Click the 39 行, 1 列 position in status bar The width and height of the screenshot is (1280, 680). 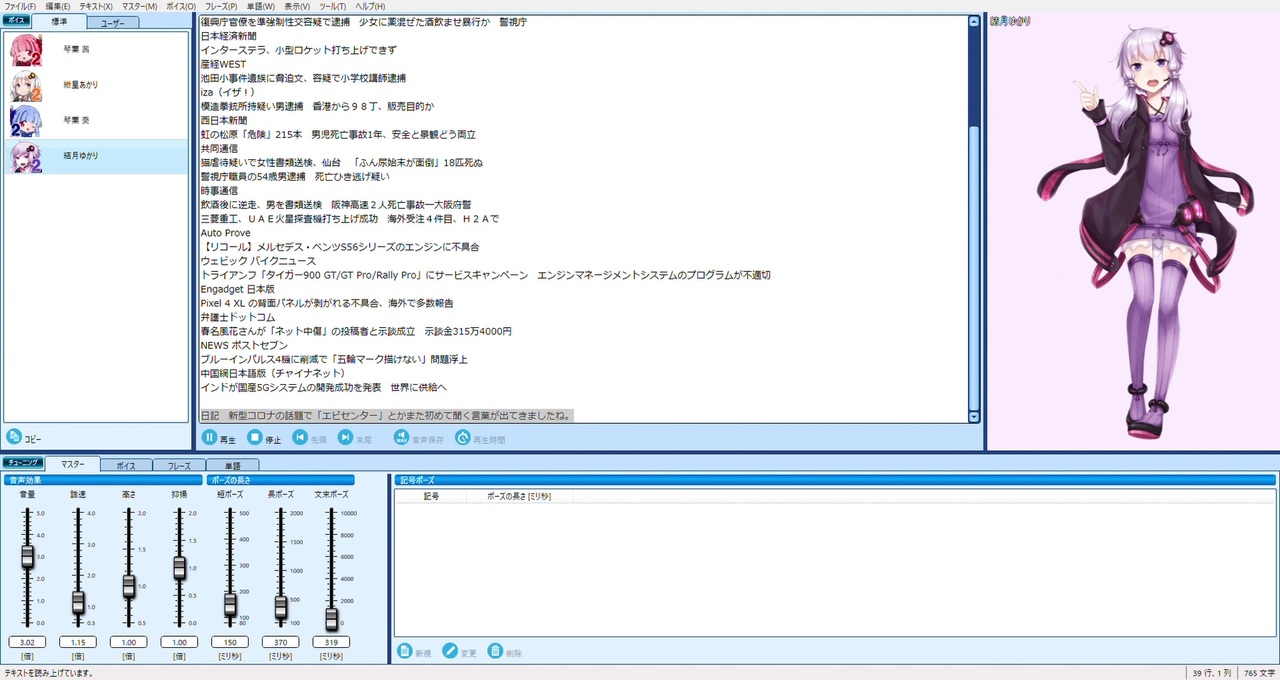click(x=1211, y=673)
